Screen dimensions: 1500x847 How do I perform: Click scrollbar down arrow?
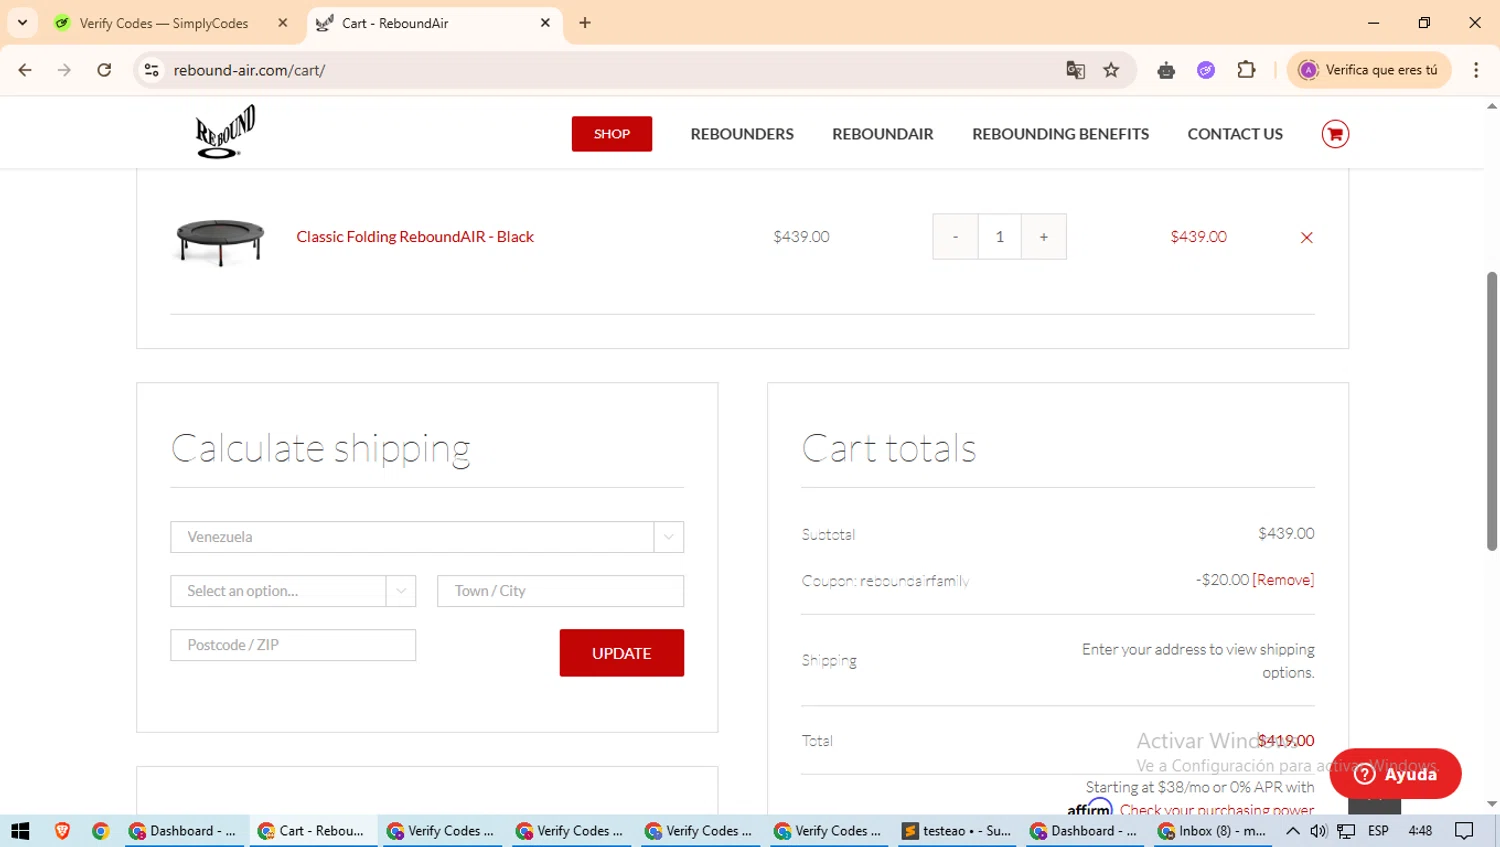pyautogui.click(x=1492, y=804)
